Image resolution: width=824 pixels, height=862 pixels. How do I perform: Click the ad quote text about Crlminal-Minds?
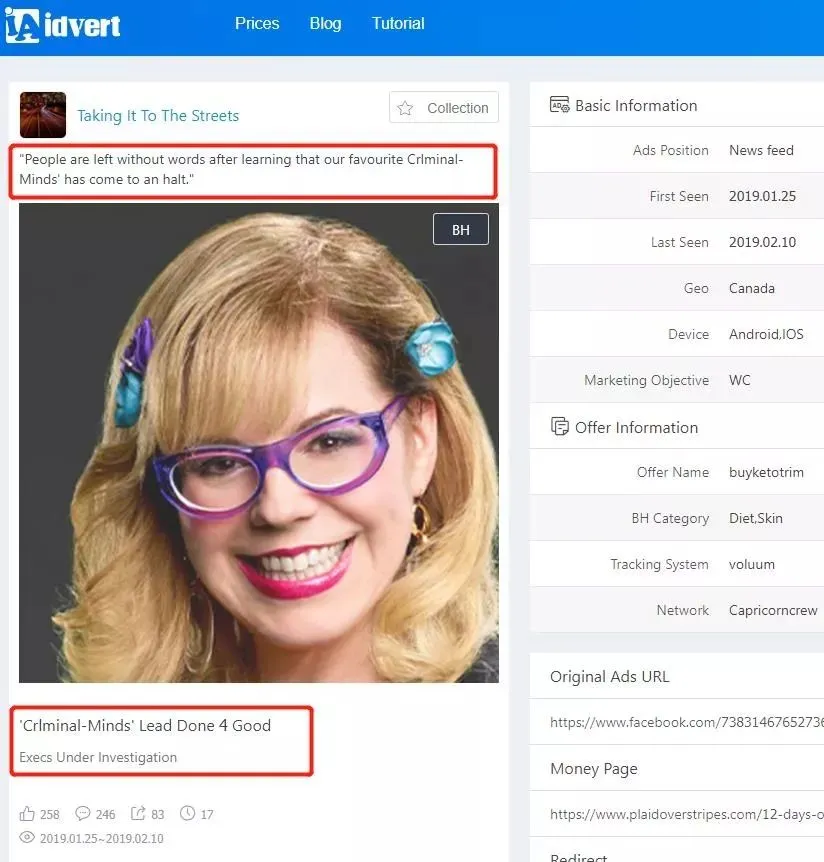(241, 169)
